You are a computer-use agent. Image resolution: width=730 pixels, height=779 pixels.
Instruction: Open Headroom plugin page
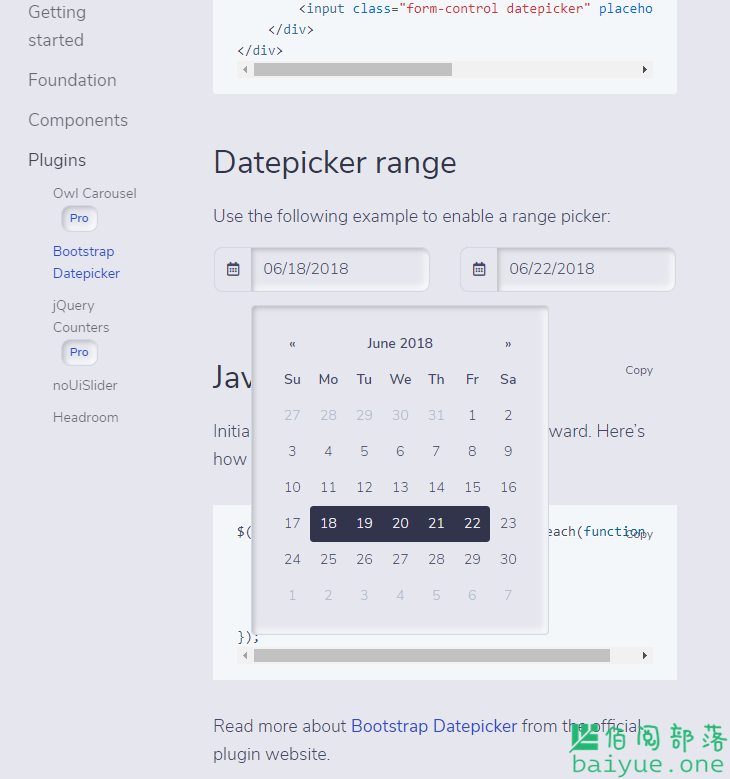coord(85,417)
